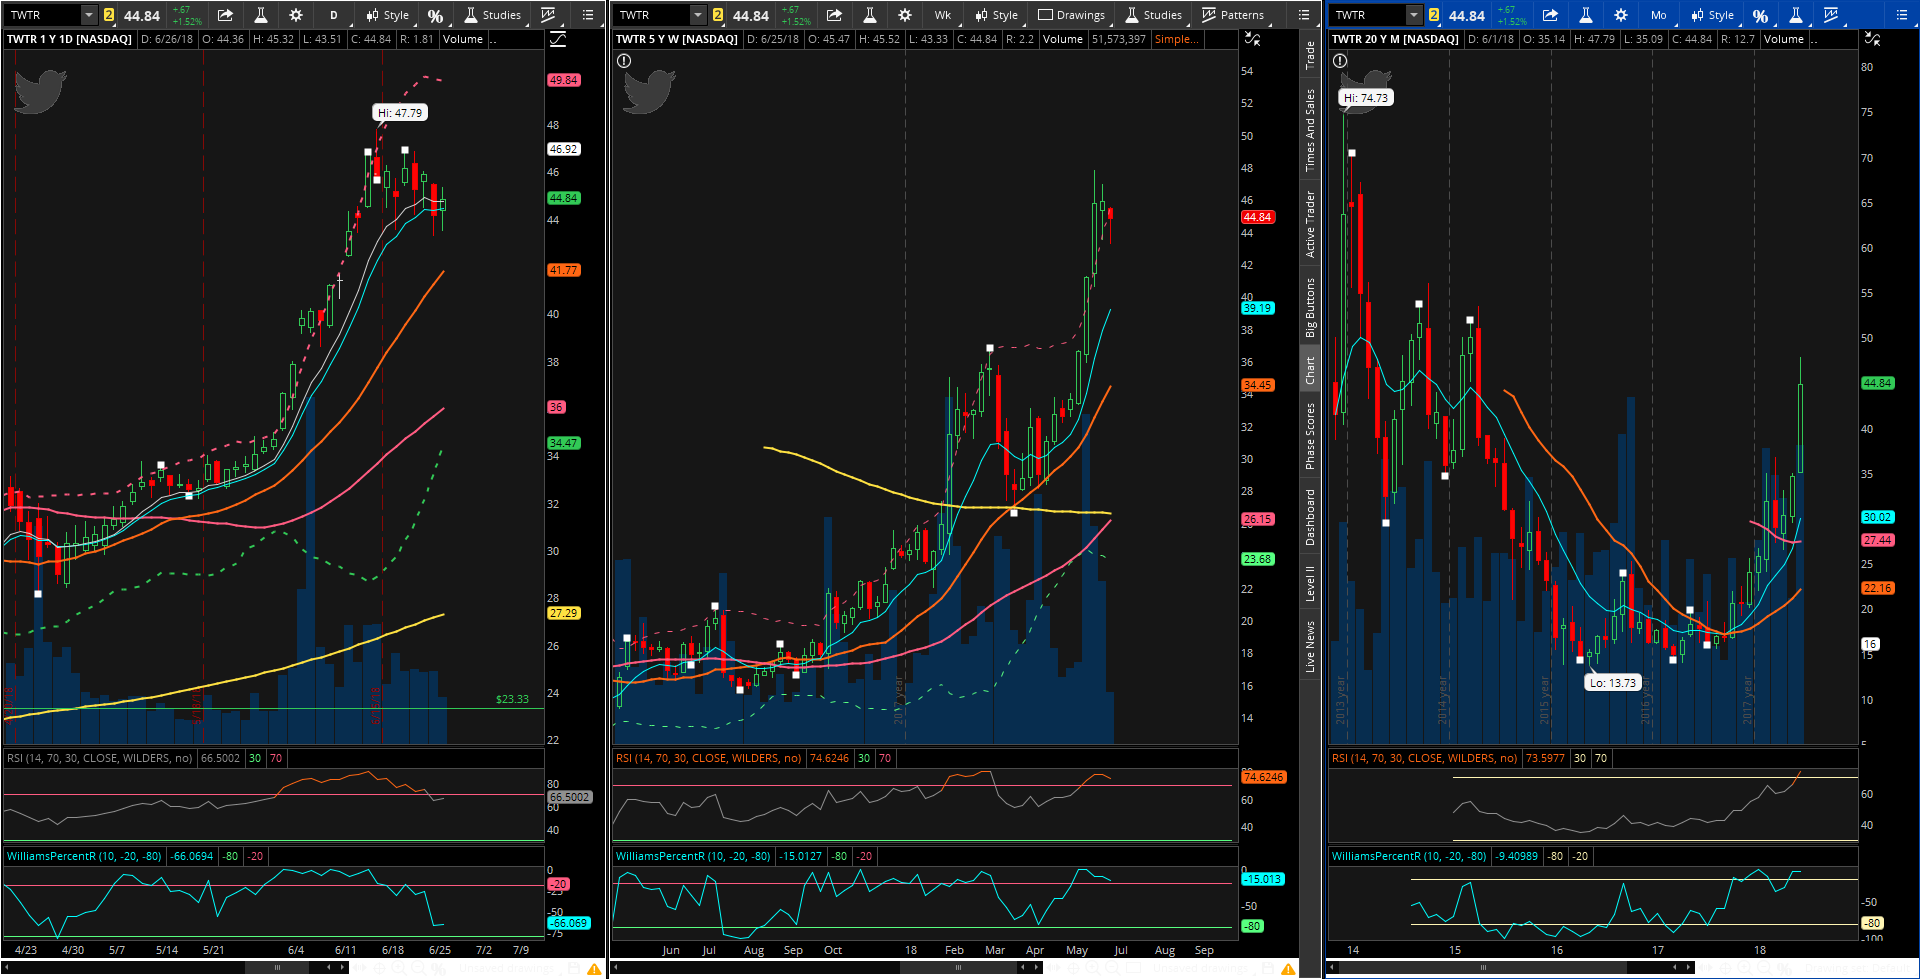Open the Style menu in daily chart
1920x979 pixels.
[387, 15]
